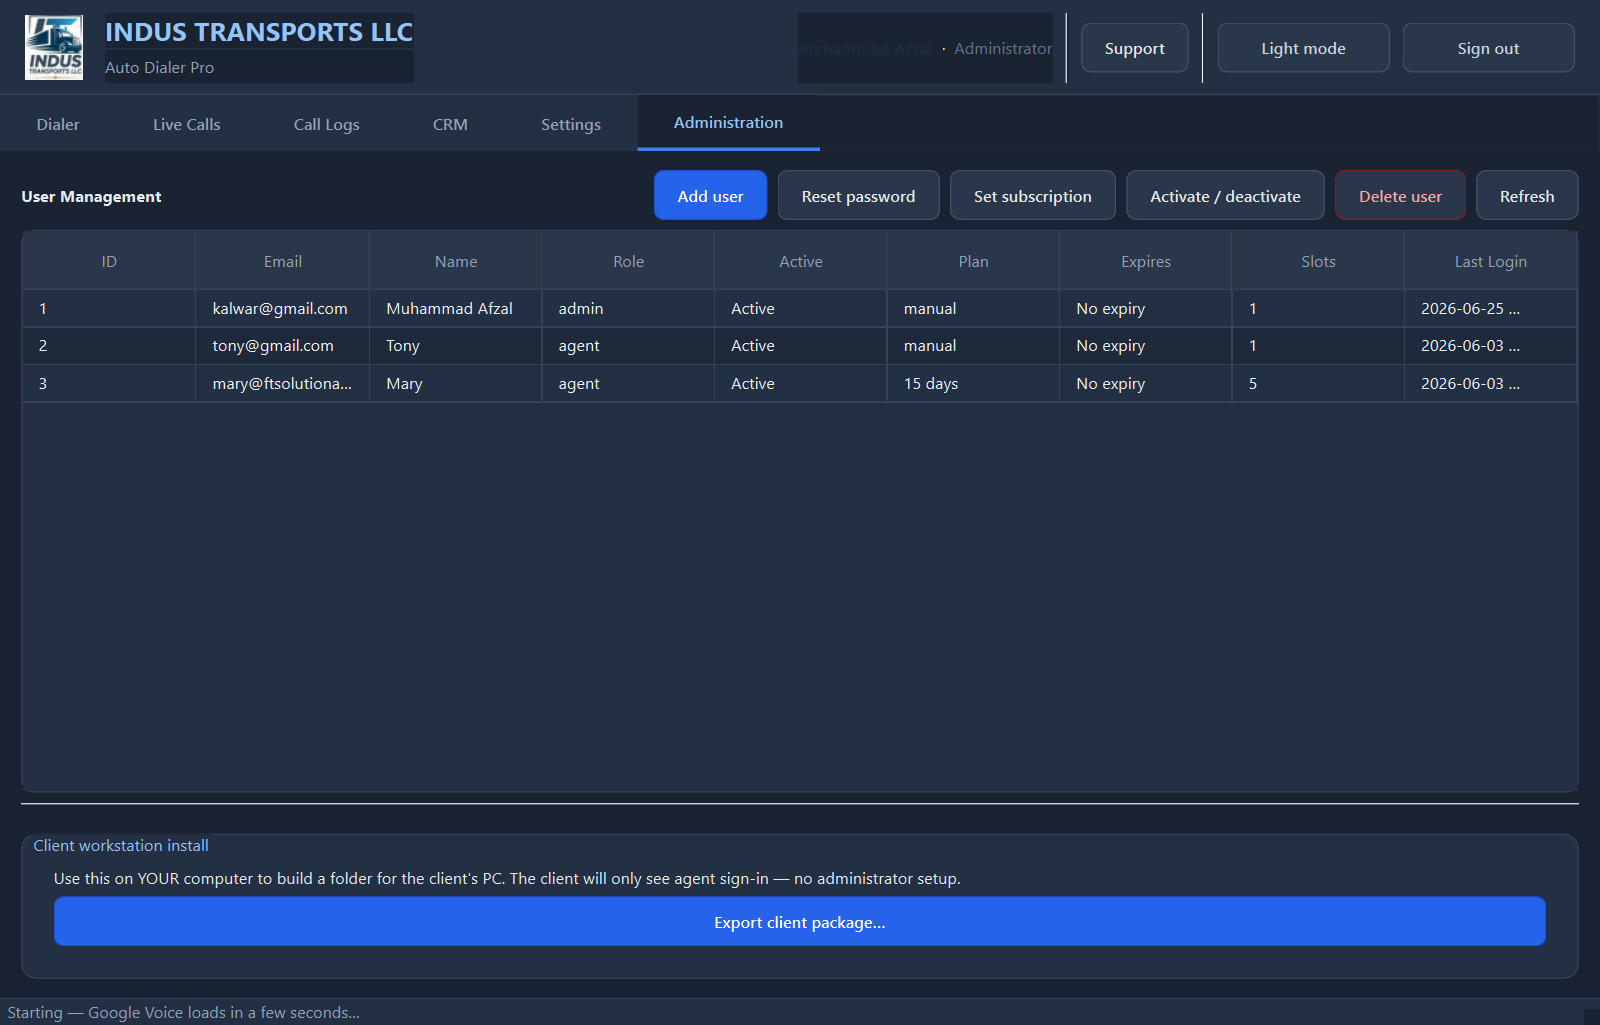Open Set subscription
Viewport: 1600px width, 1025px height.
1033,195
